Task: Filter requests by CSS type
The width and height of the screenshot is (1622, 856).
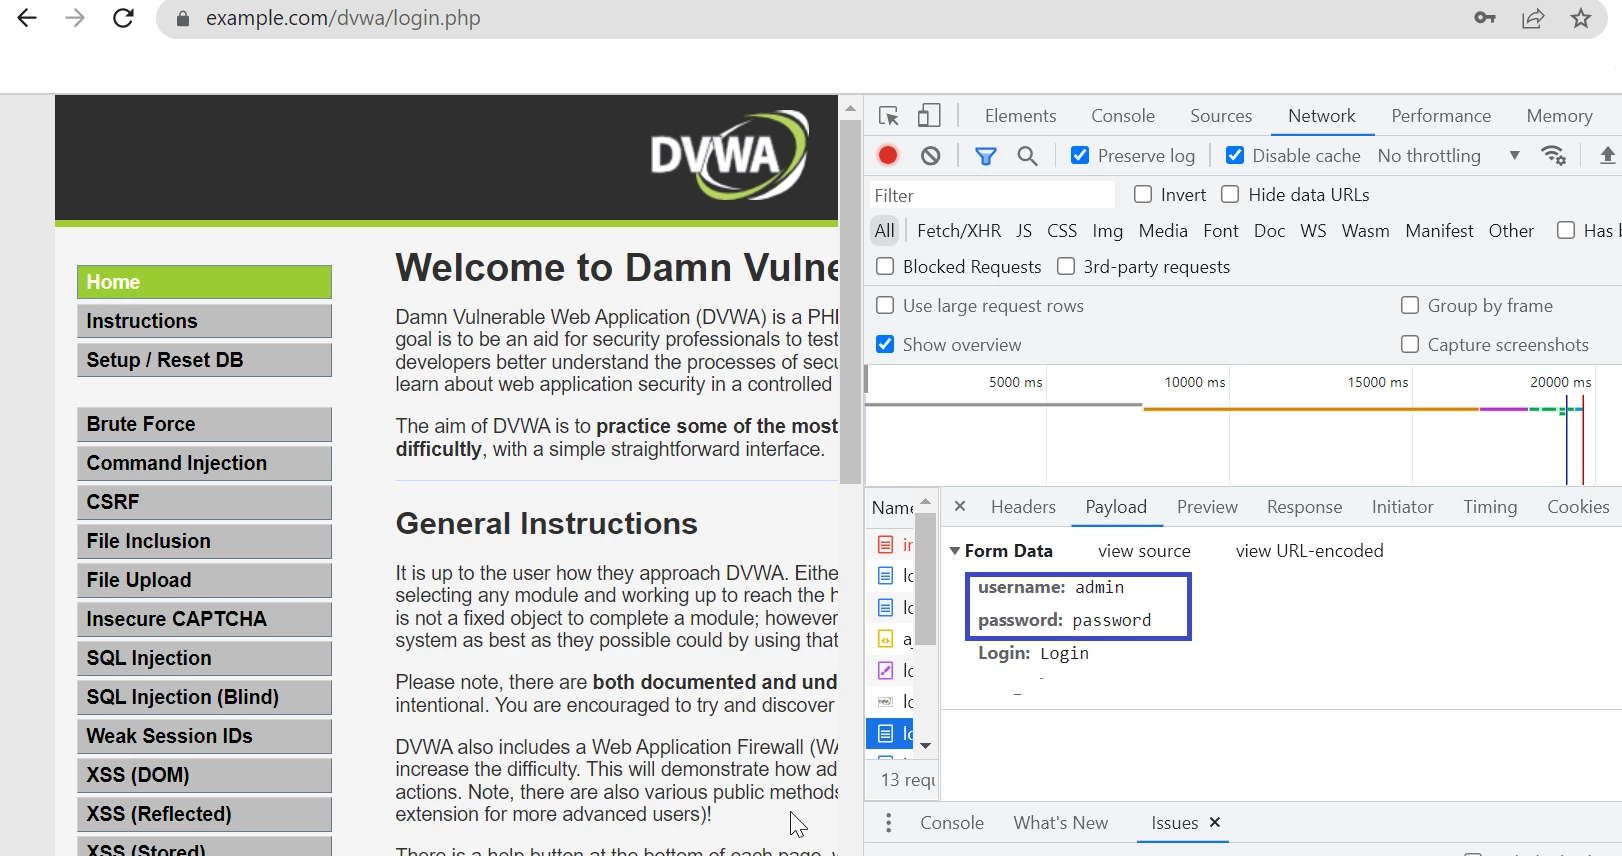Action: [1062, 231]
